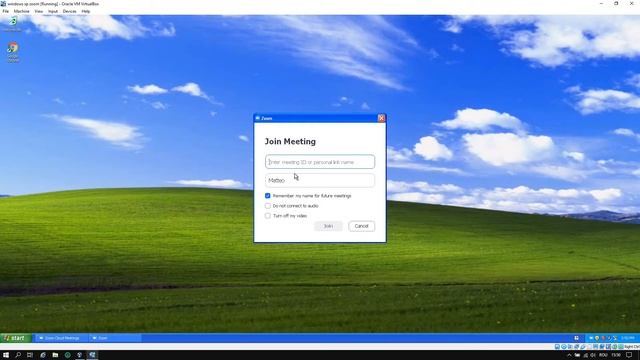Viewport: 640px width, 360px height.
Task: Click the VirtualBox title bar app icon
Action: 3,4
